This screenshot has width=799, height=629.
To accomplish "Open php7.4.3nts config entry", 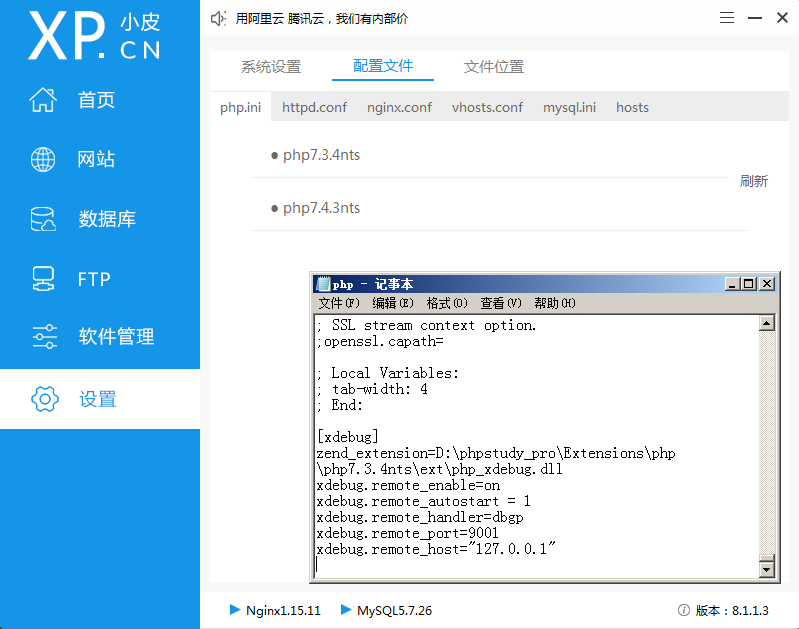I will coord(321,208).
